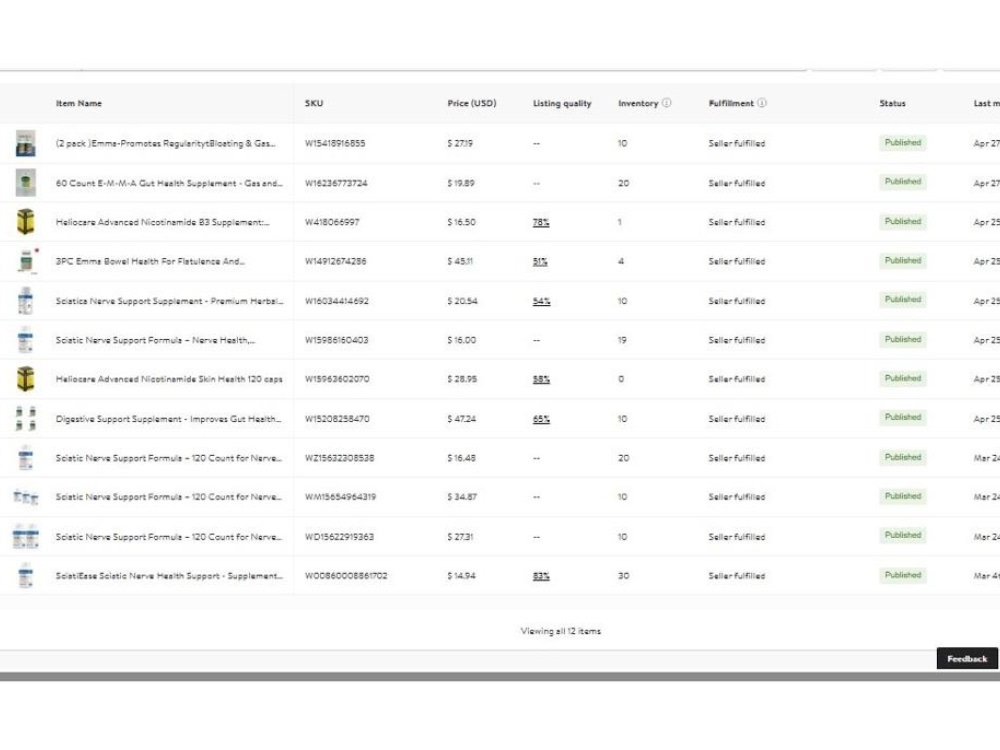Select item name '3PC Emma Bowel Health For Flatulence'
Screen dimensions: 1000x750
pyautogui.click(x=150, y=261)
